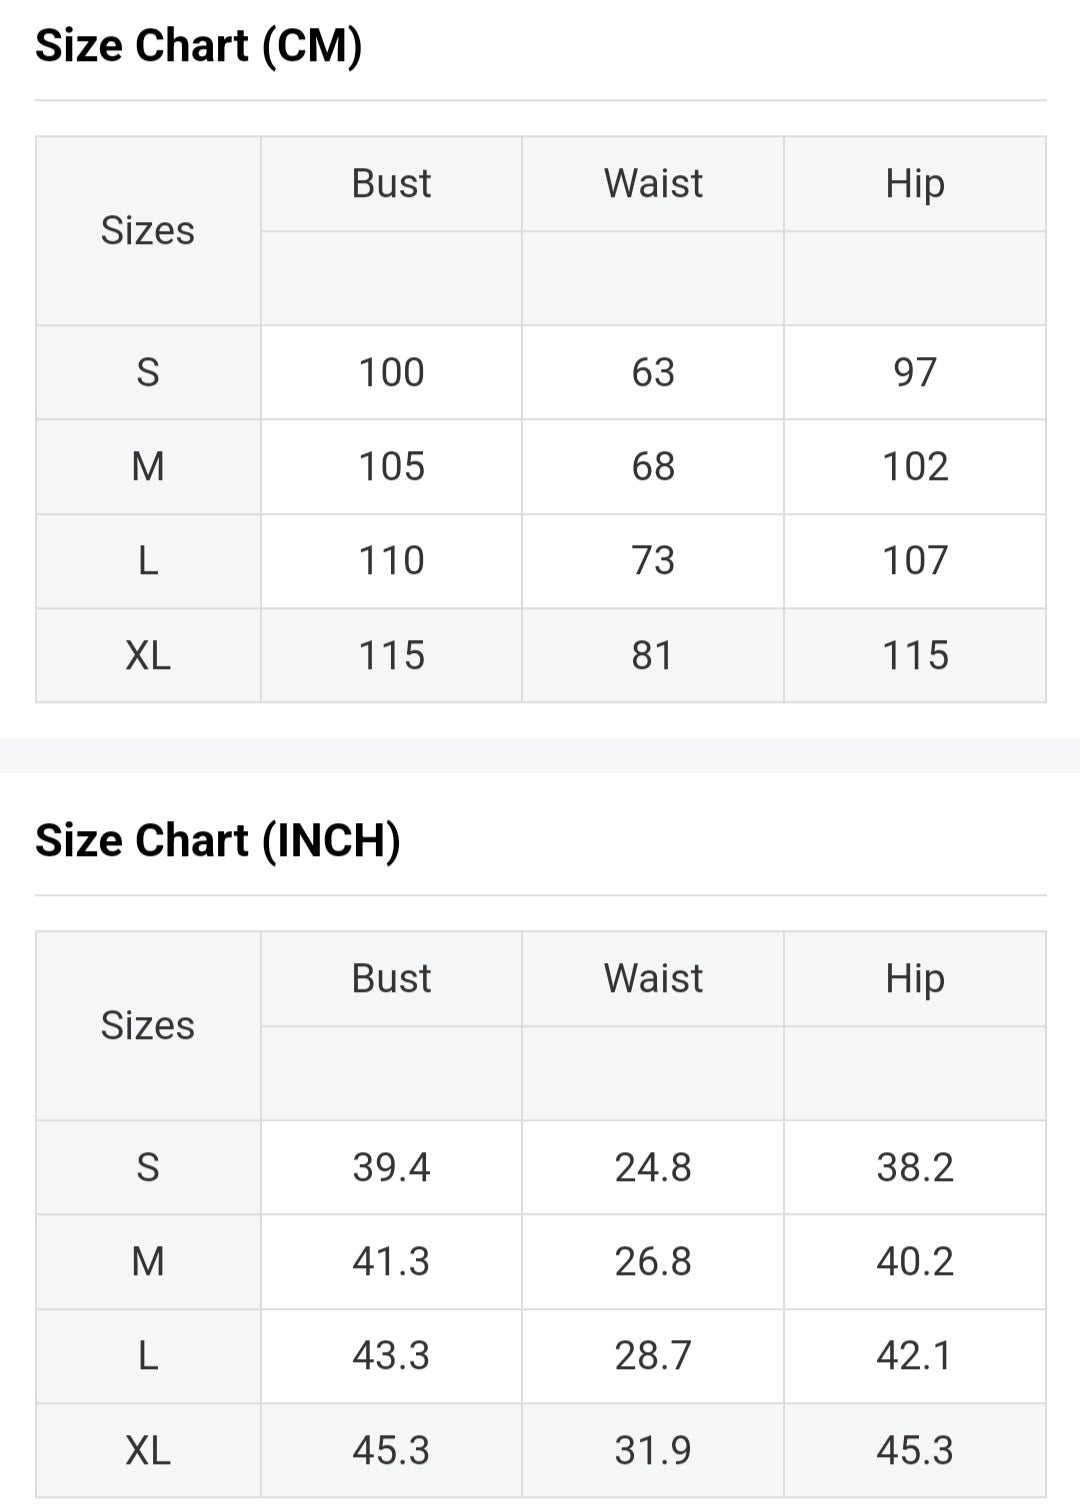Select the Waist column header in CM chart

click(x=653, y=184)
